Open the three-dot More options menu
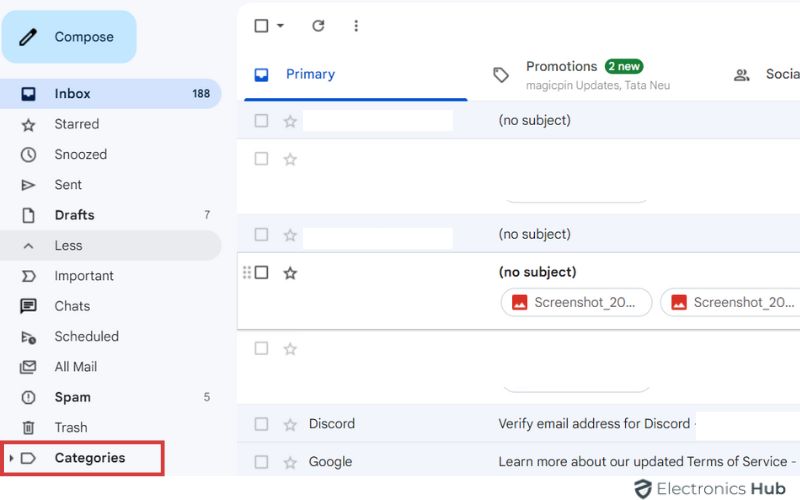800x500 pixels. tap(356, 26)
